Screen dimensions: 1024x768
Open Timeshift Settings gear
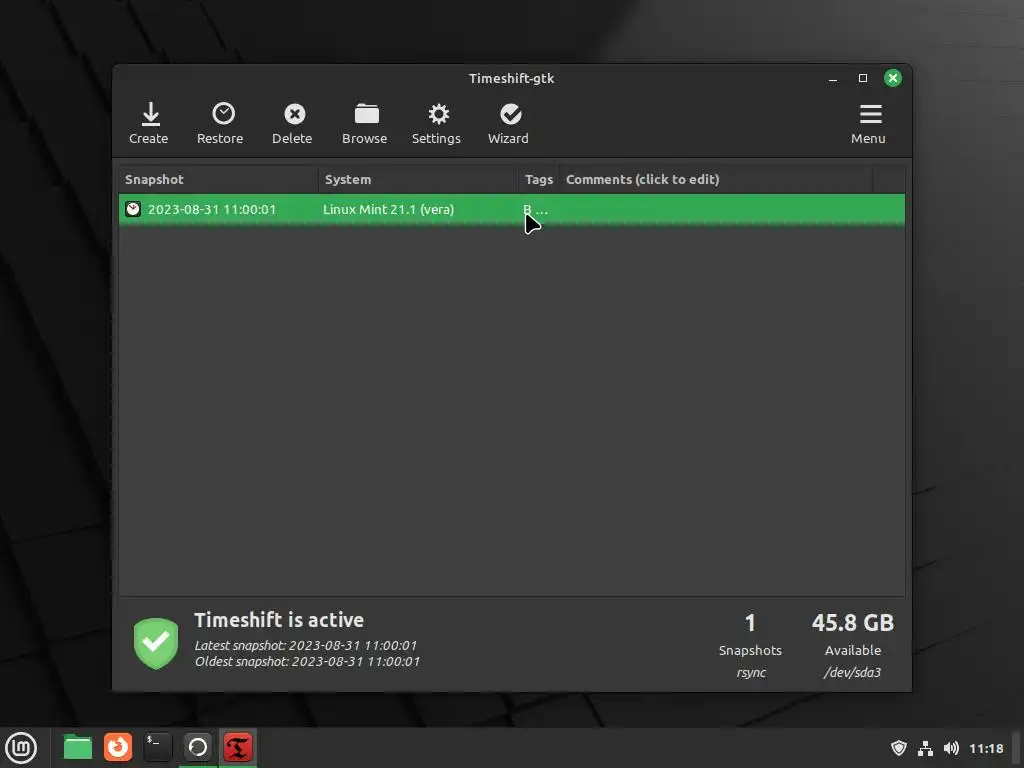[436, 123]
